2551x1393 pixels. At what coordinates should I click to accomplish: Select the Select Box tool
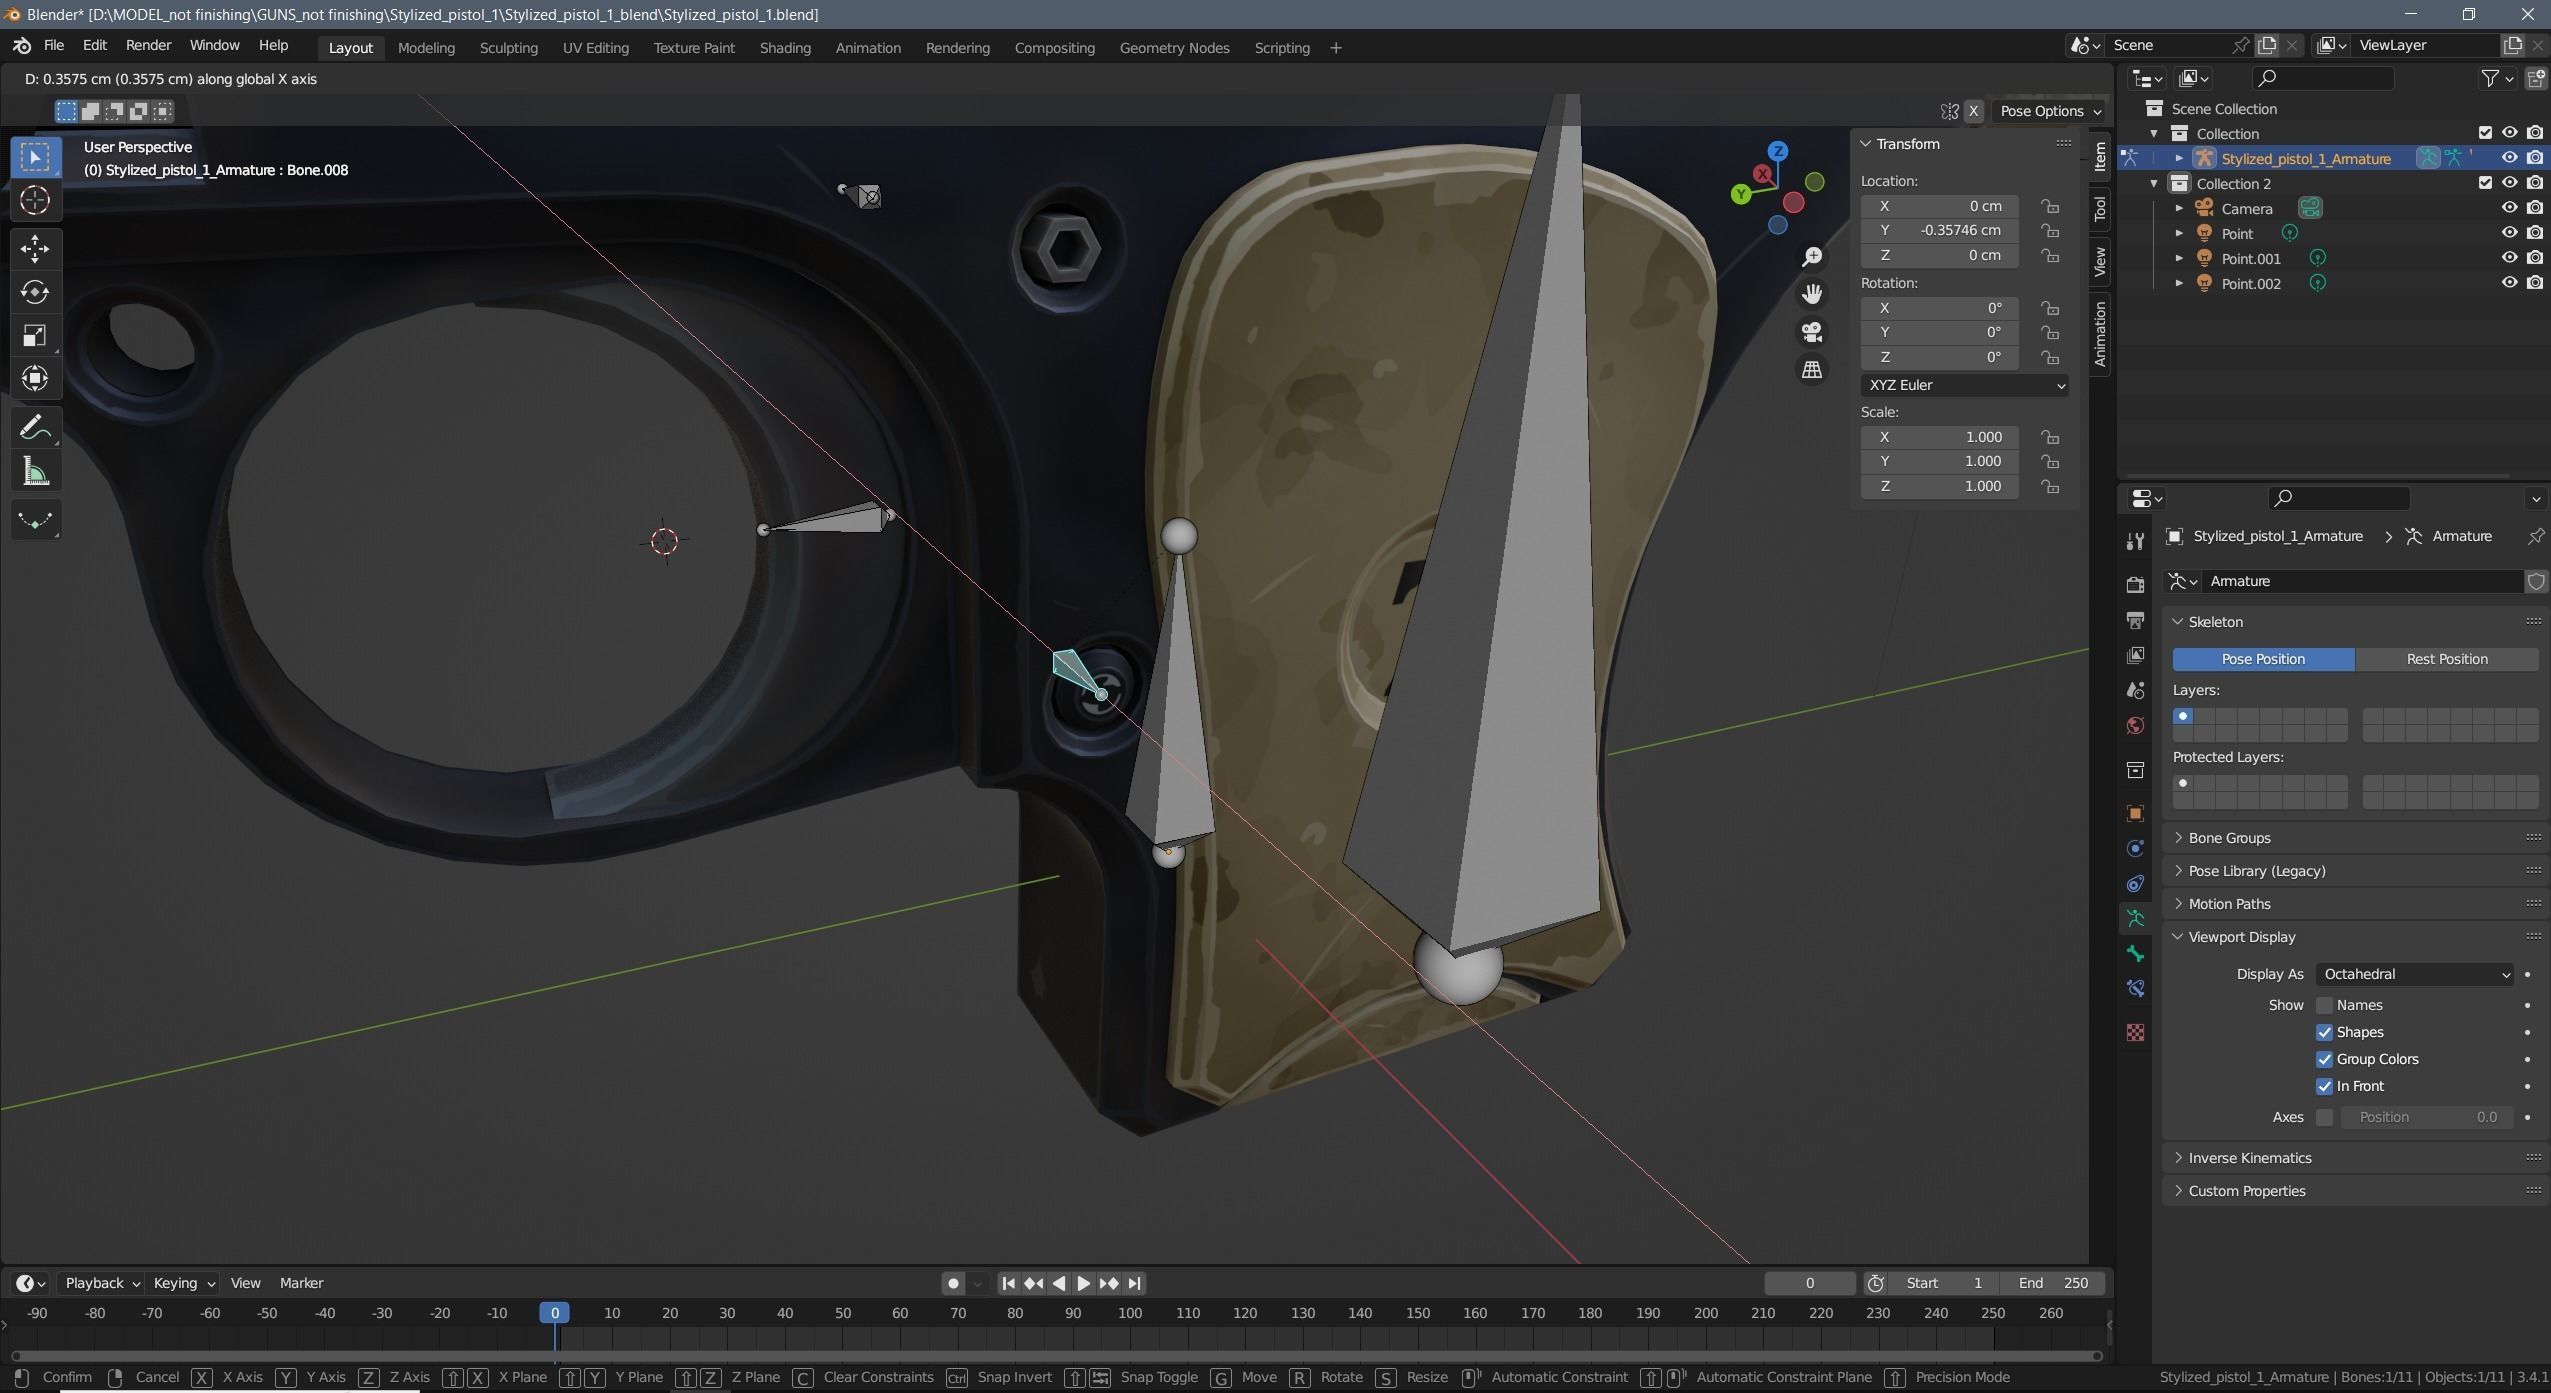point(35,157)
